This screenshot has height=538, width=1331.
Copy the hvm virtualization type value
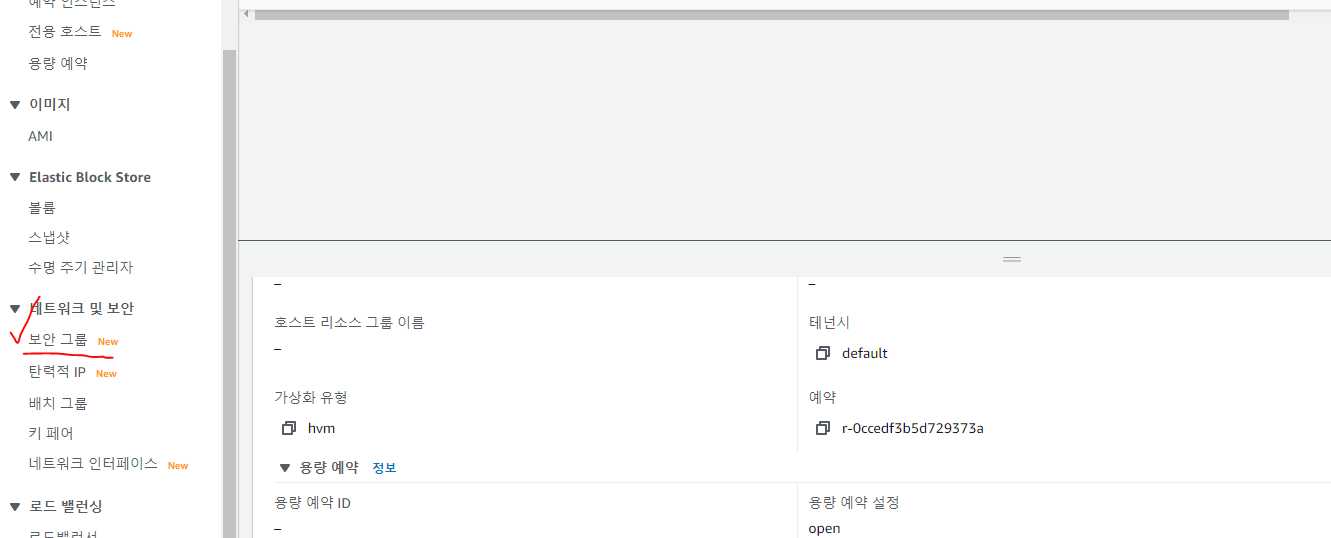coord(289,428)
